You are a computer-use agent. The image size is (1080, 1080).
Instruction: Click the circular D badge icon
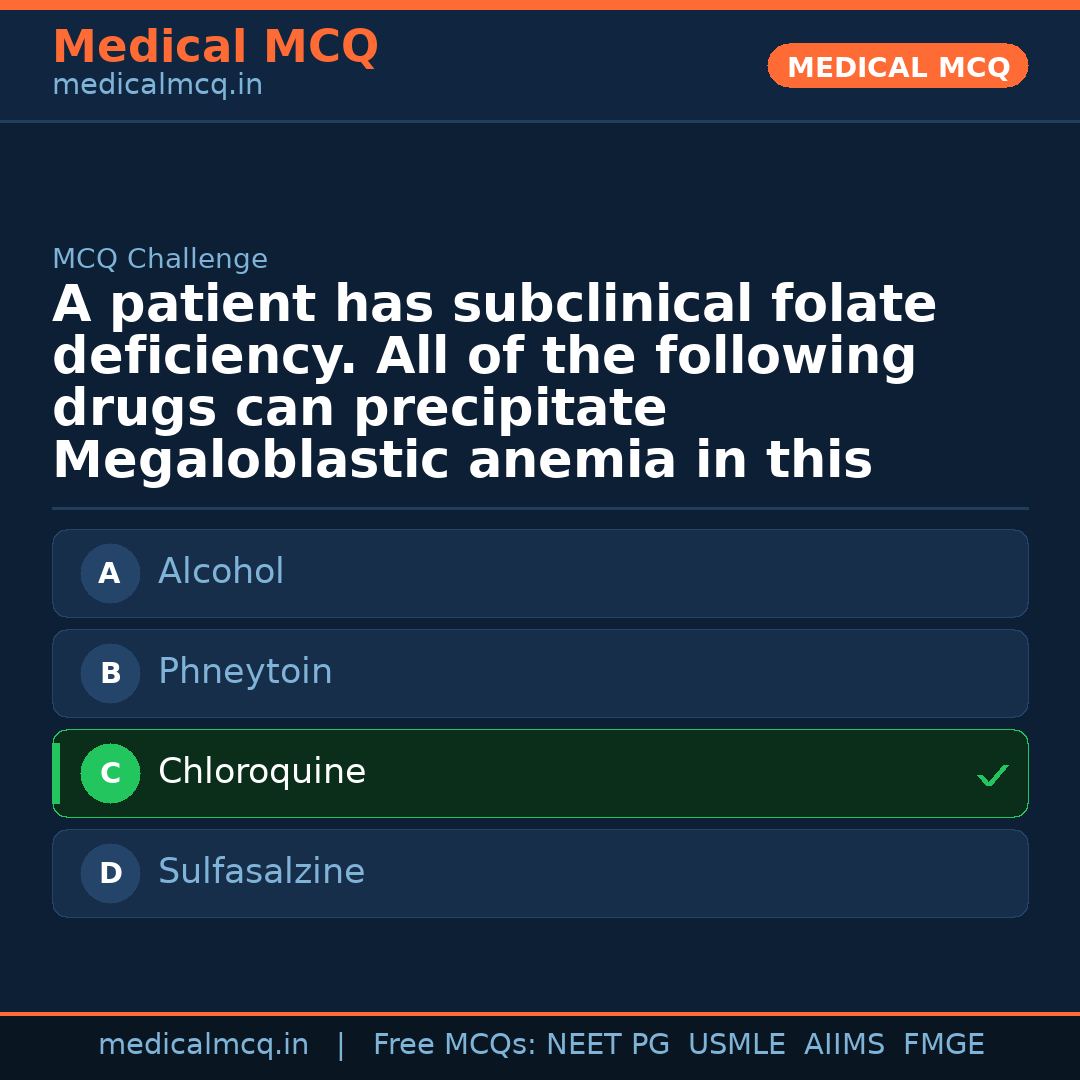(x=110, y=873)
